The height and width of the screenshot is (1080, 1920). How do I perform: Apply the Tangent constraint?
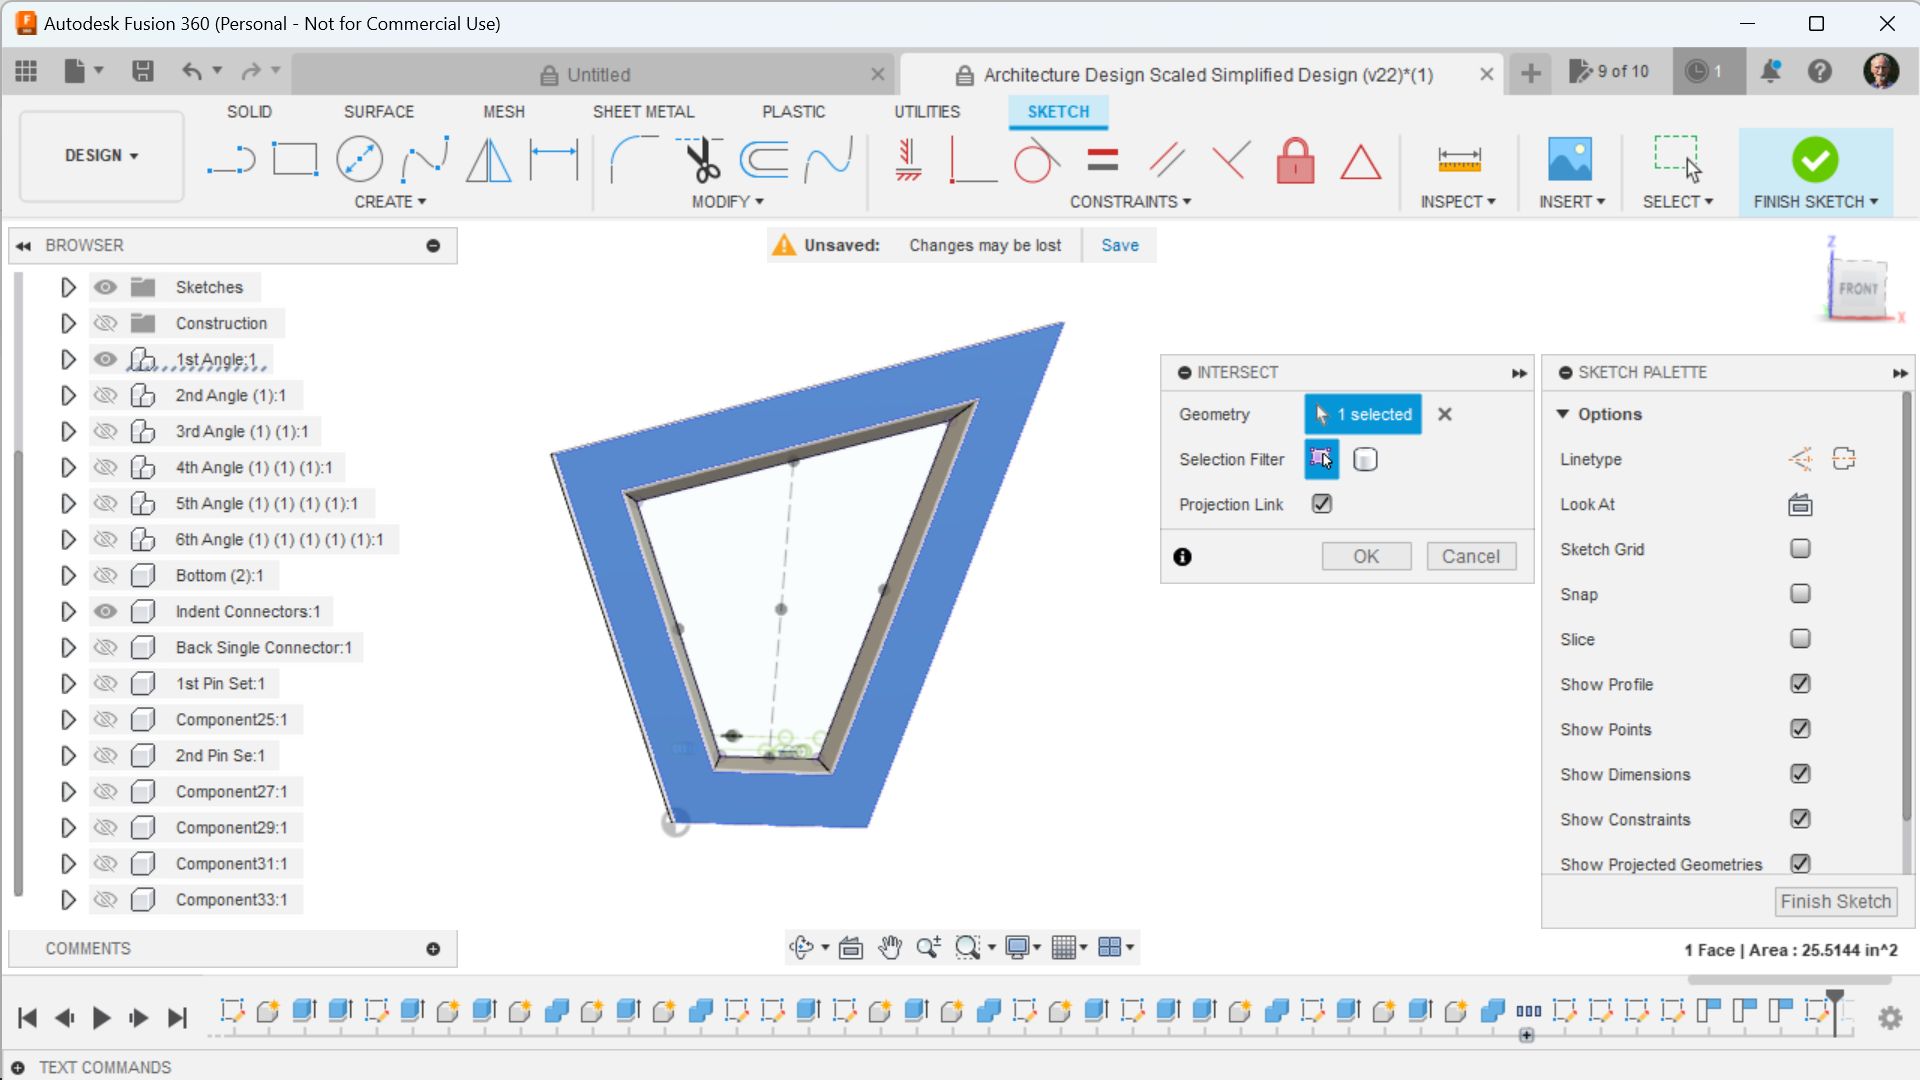click(x=1036, y=160)
